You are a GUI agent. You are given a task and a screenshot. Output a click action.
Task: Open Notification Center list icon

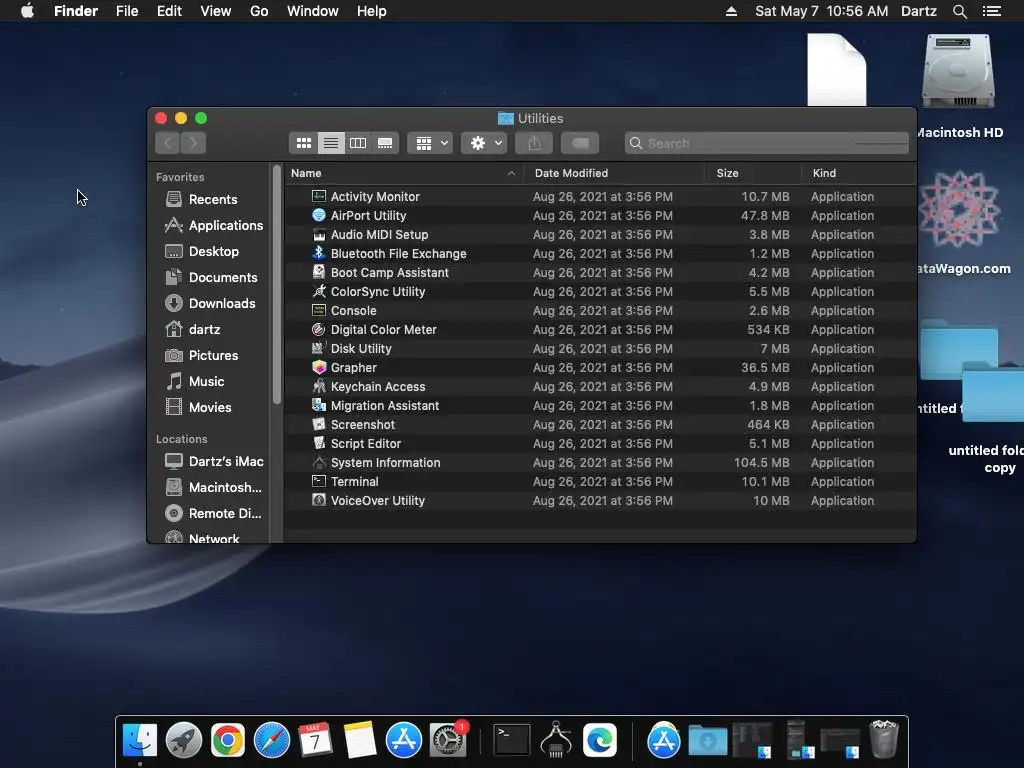[992, 11]
